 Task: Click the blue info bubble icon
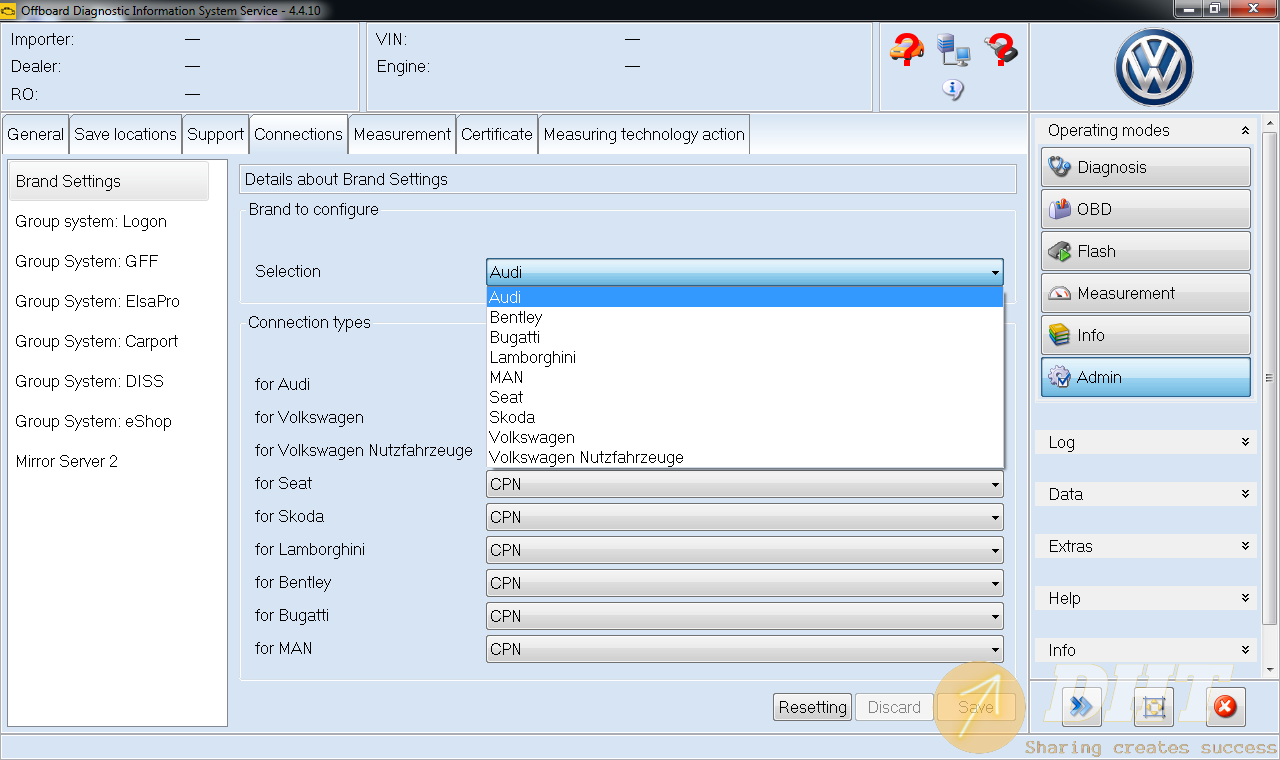[953, 90]
